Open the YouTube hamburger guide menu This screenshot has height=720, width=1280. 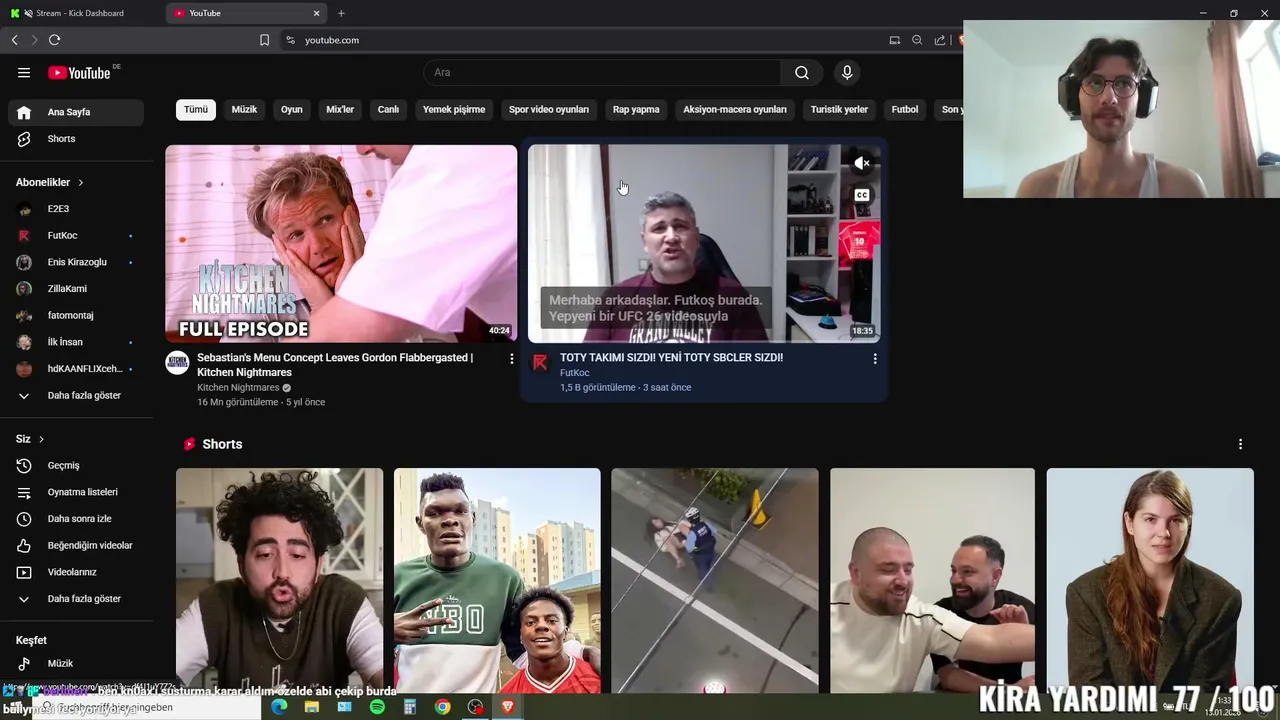24,72
